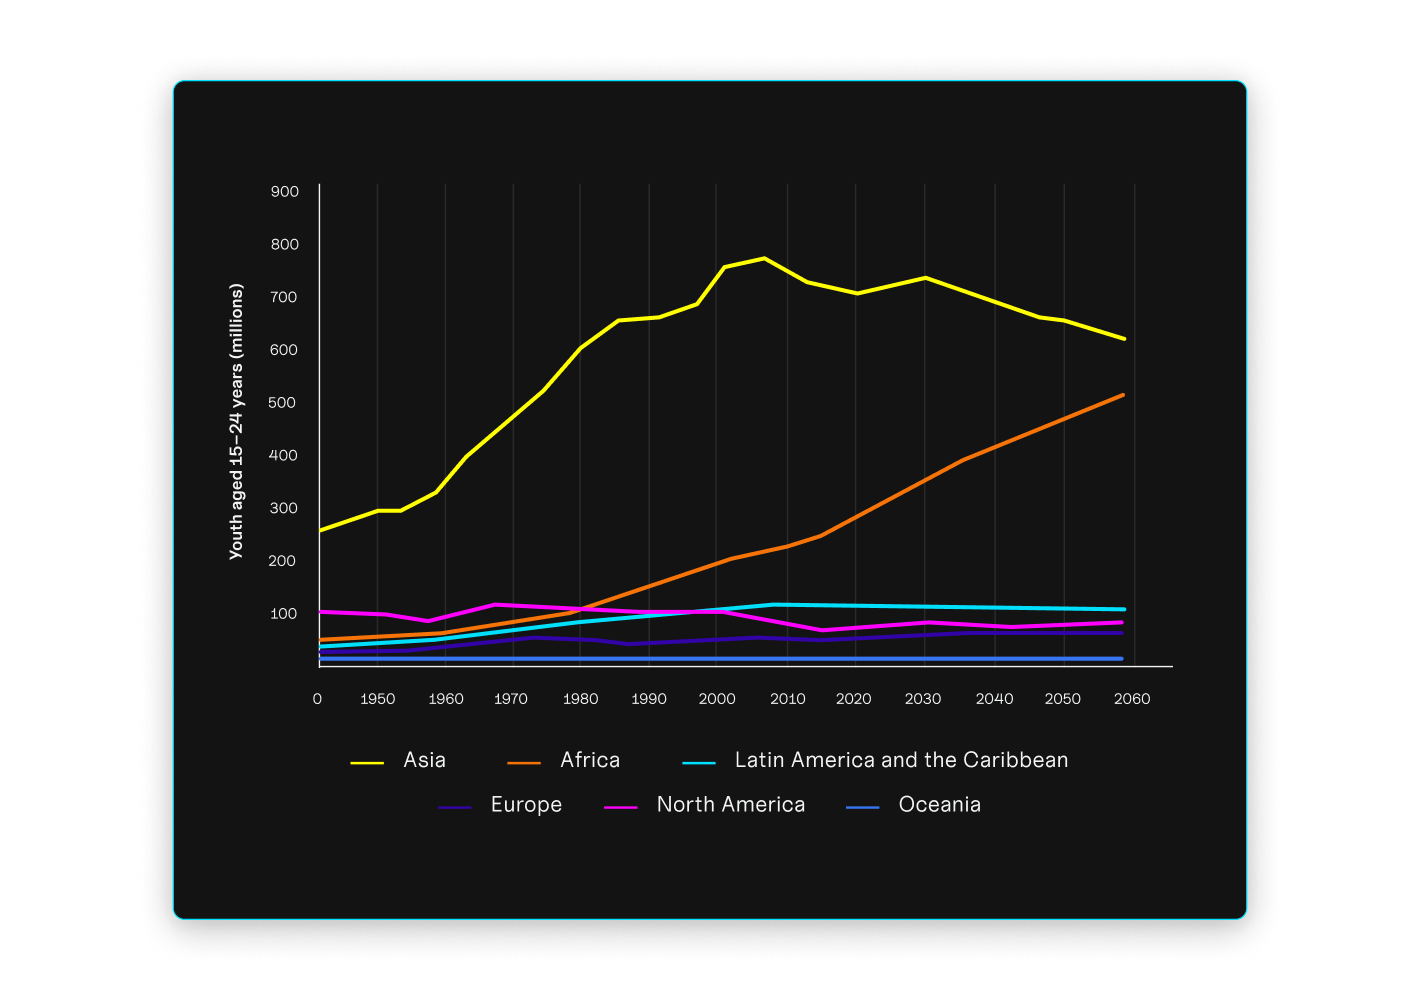The width and height of the screenshot is (1420, 1000).
Task: Click the vertical y-axis title text
Action: click(237, 422)
